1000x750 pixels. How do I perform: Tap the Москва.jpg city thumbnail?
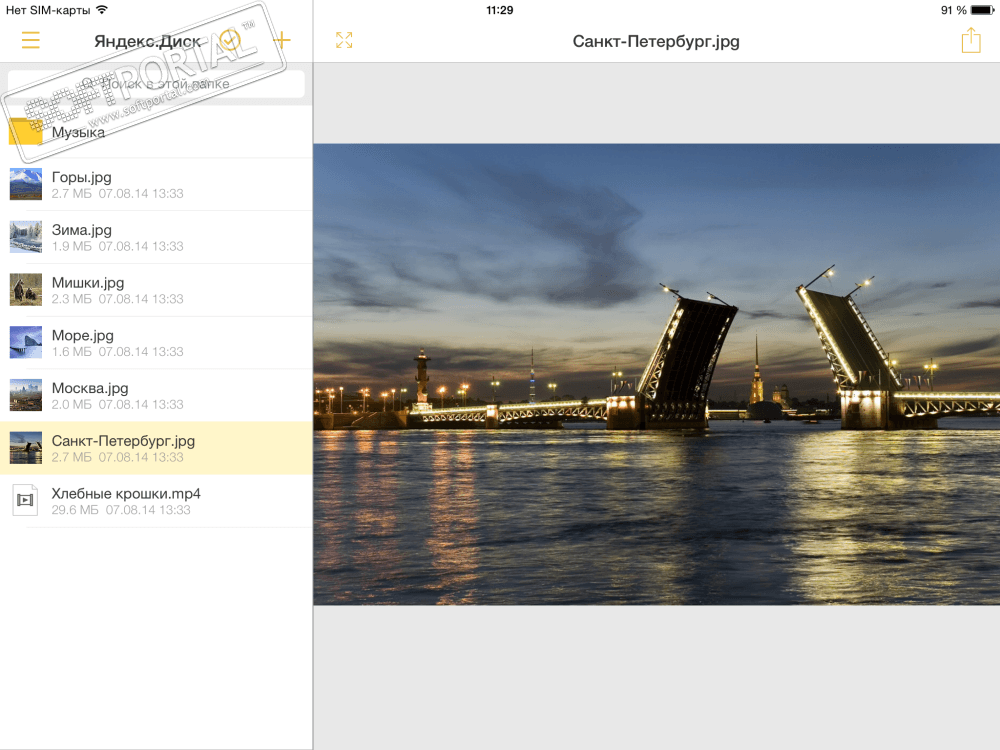coord(26,395)
